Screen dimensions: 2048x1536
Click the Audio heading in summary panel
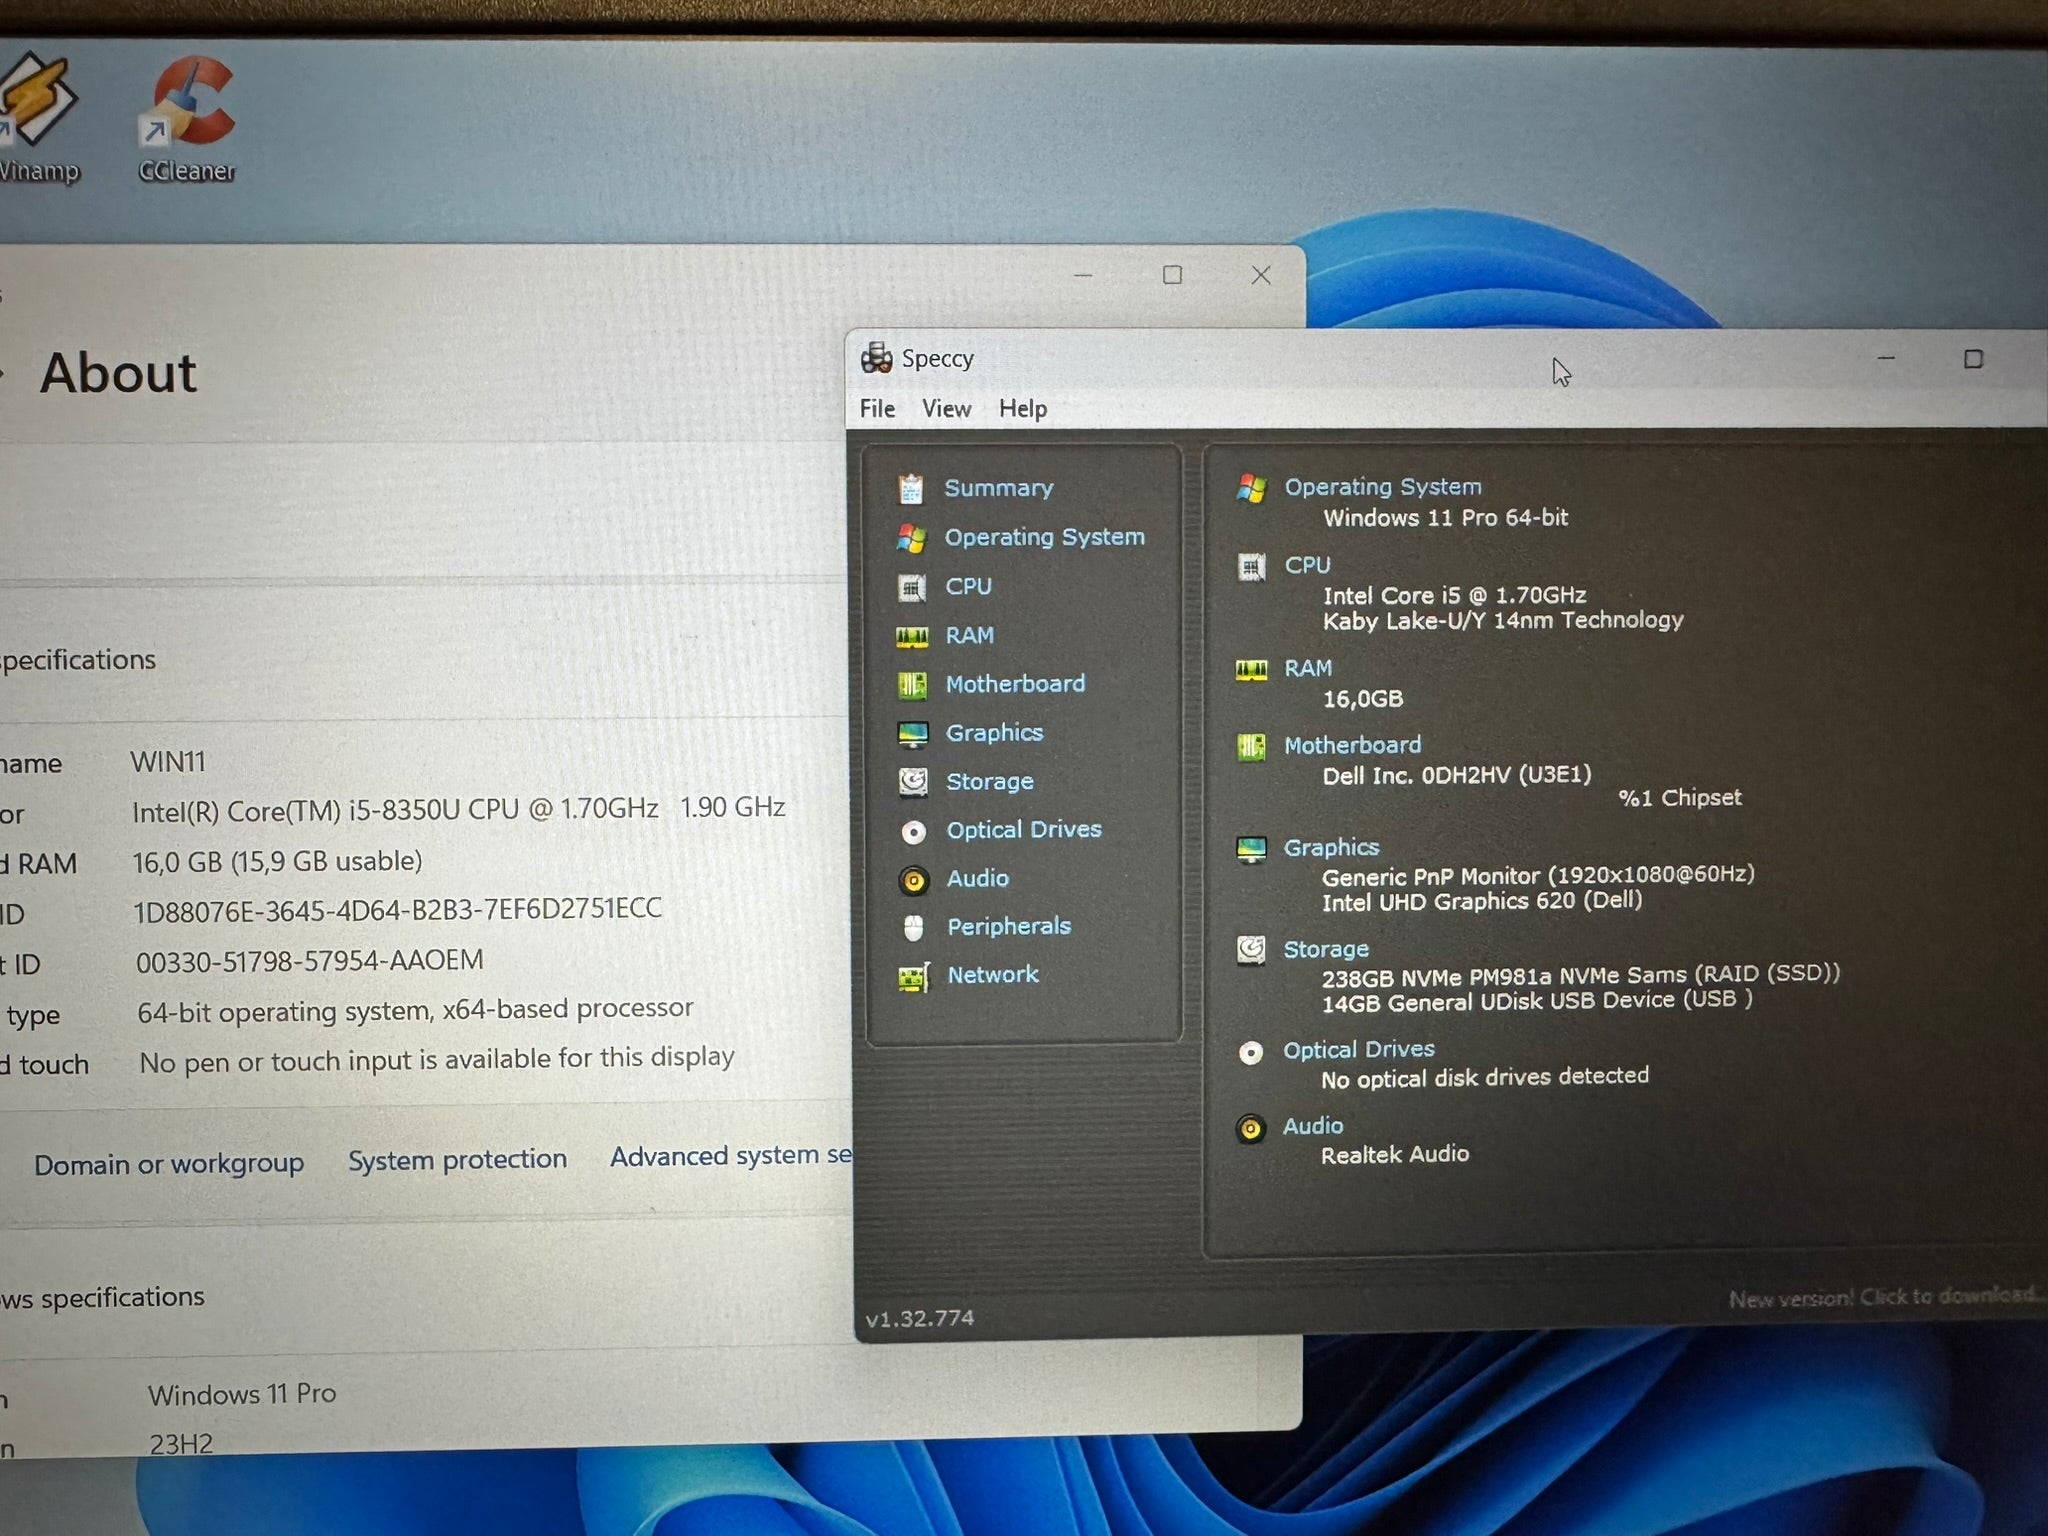[1313, 1126]
